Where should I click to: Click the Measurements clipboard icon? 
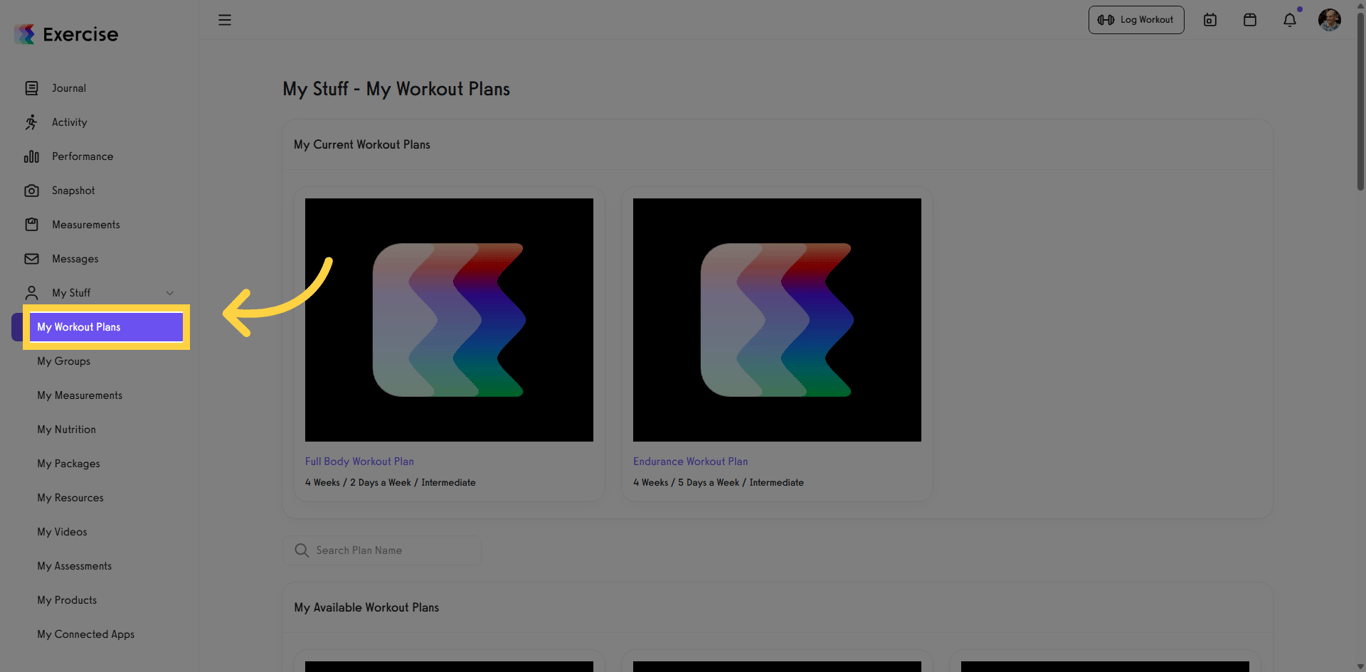pyautogui.click(x=32, y=224)
